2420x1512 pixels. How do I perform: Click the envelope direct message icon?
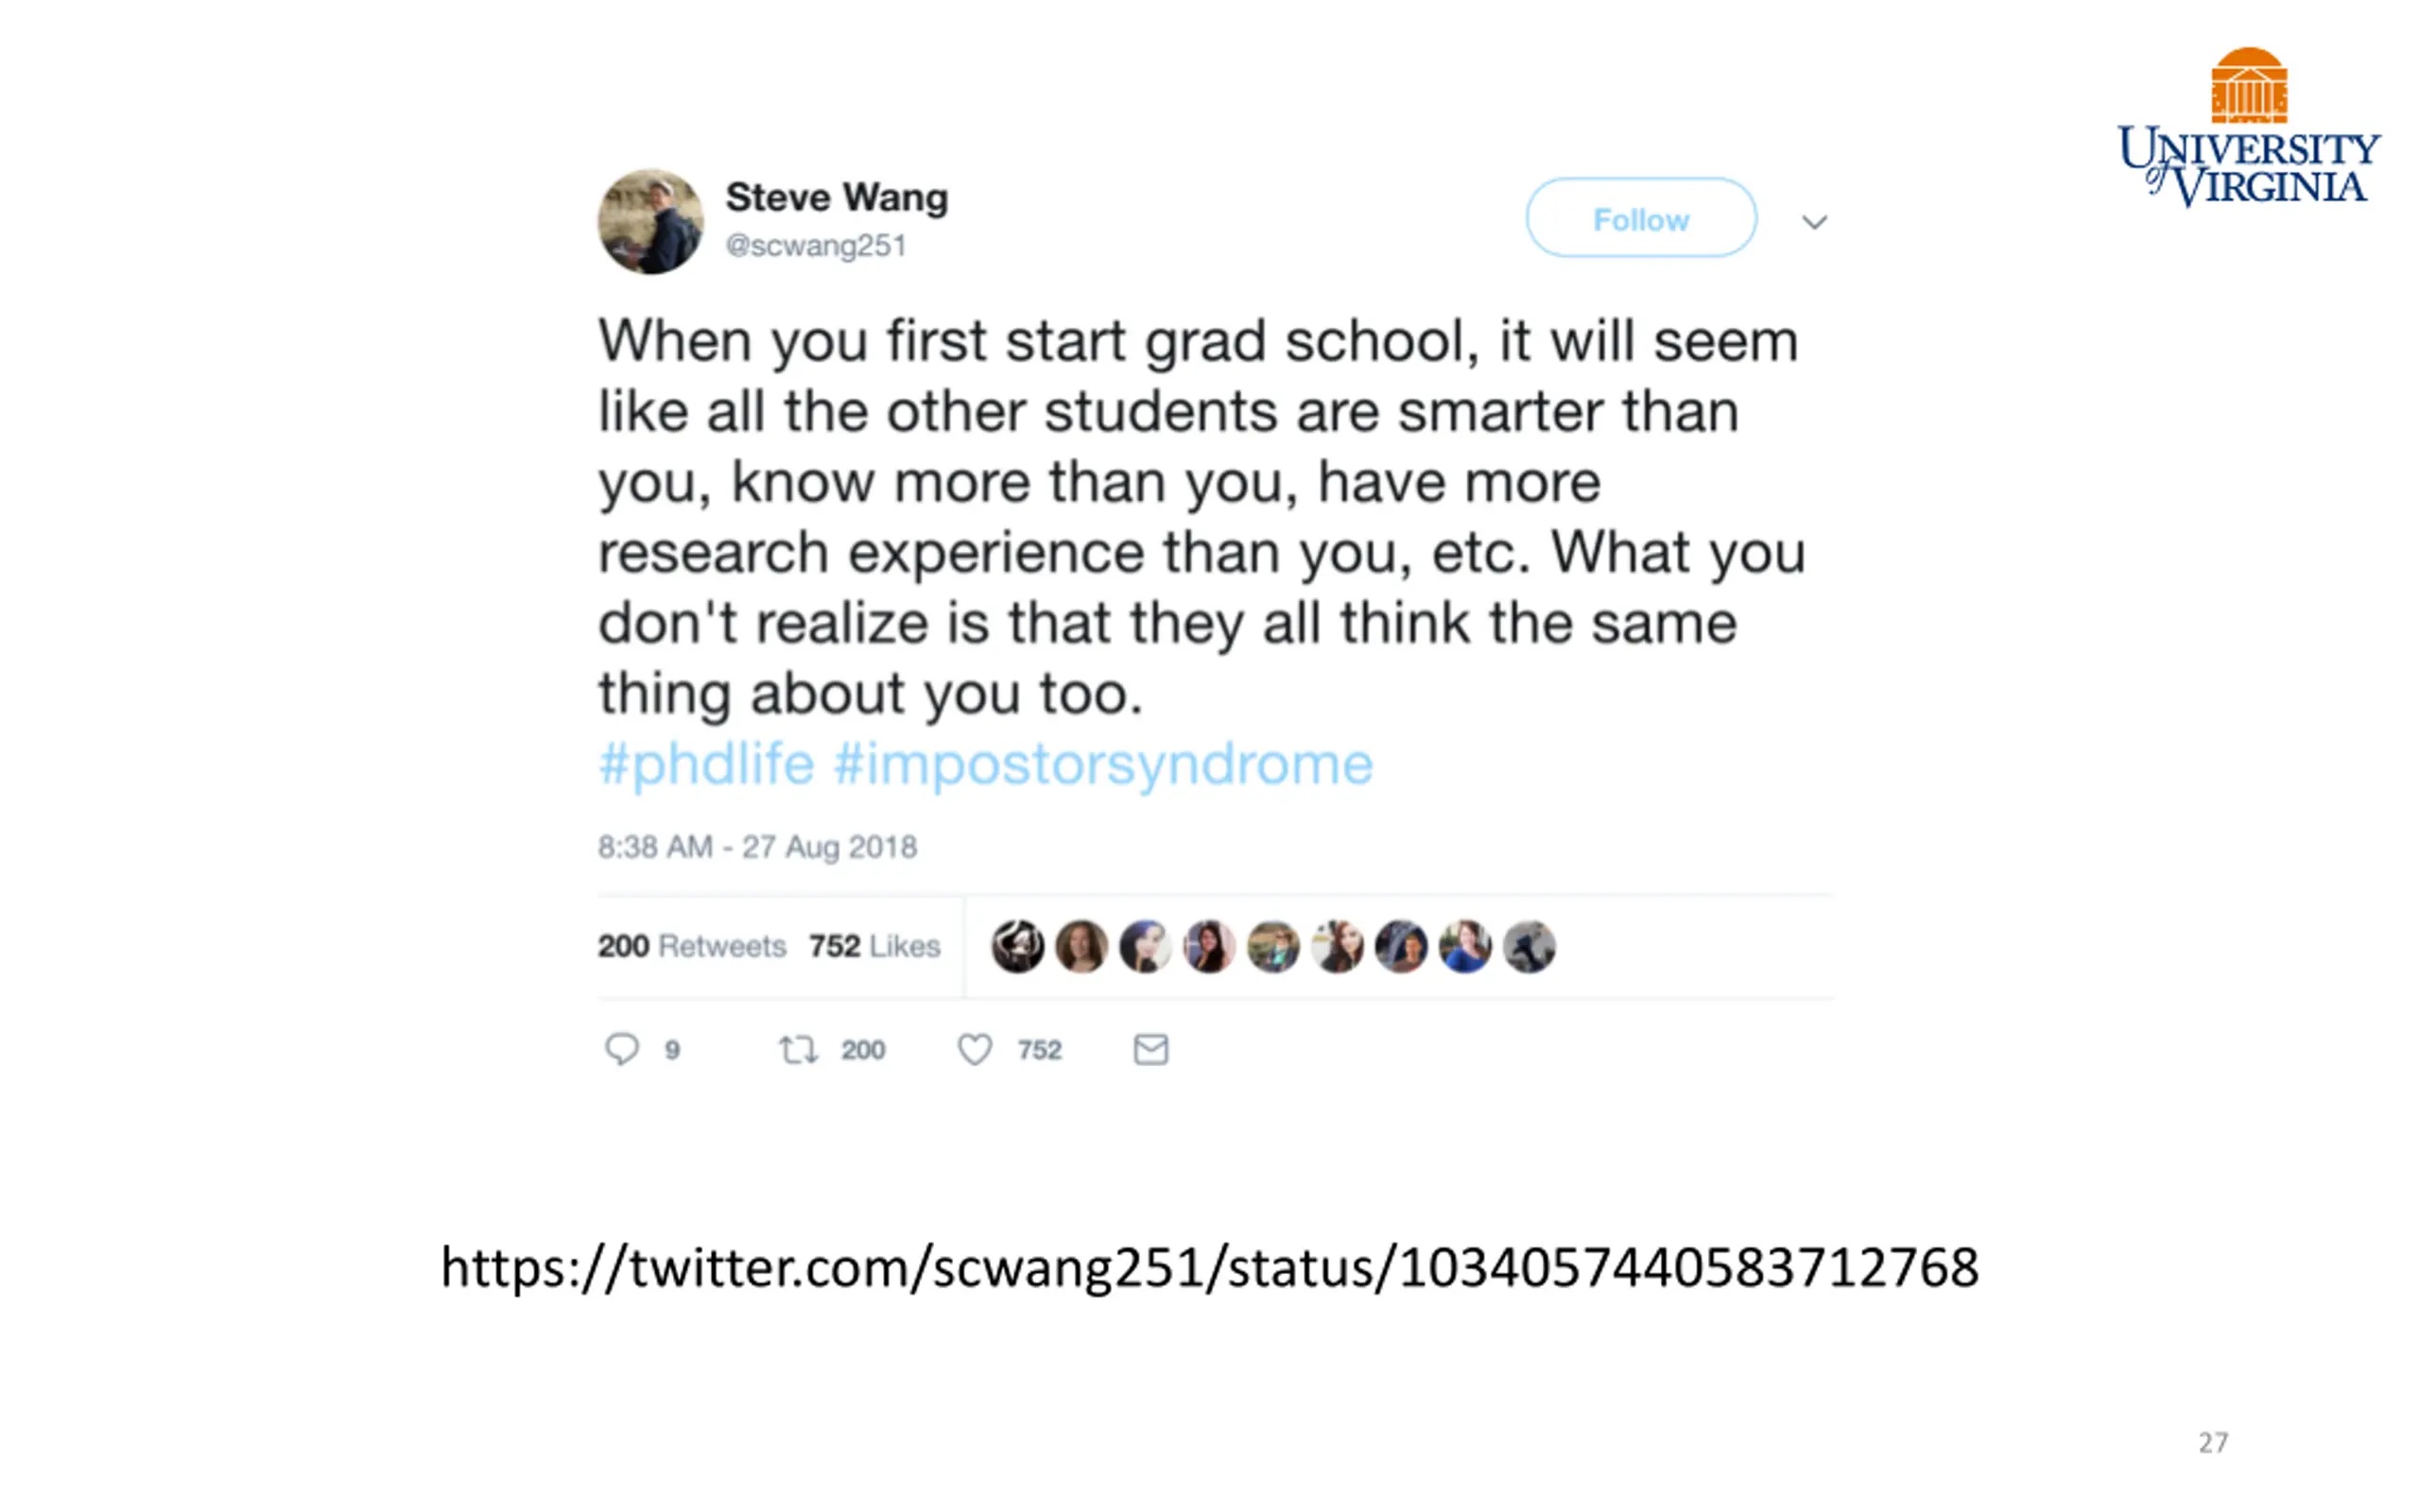1151,1049
